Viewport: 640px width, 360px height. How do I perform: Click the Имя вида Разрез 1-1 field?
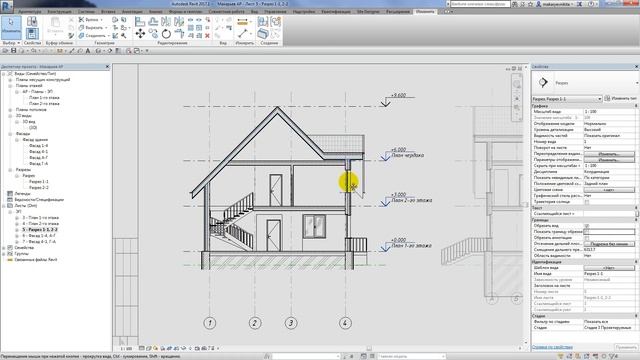click(x=609, y=274)
